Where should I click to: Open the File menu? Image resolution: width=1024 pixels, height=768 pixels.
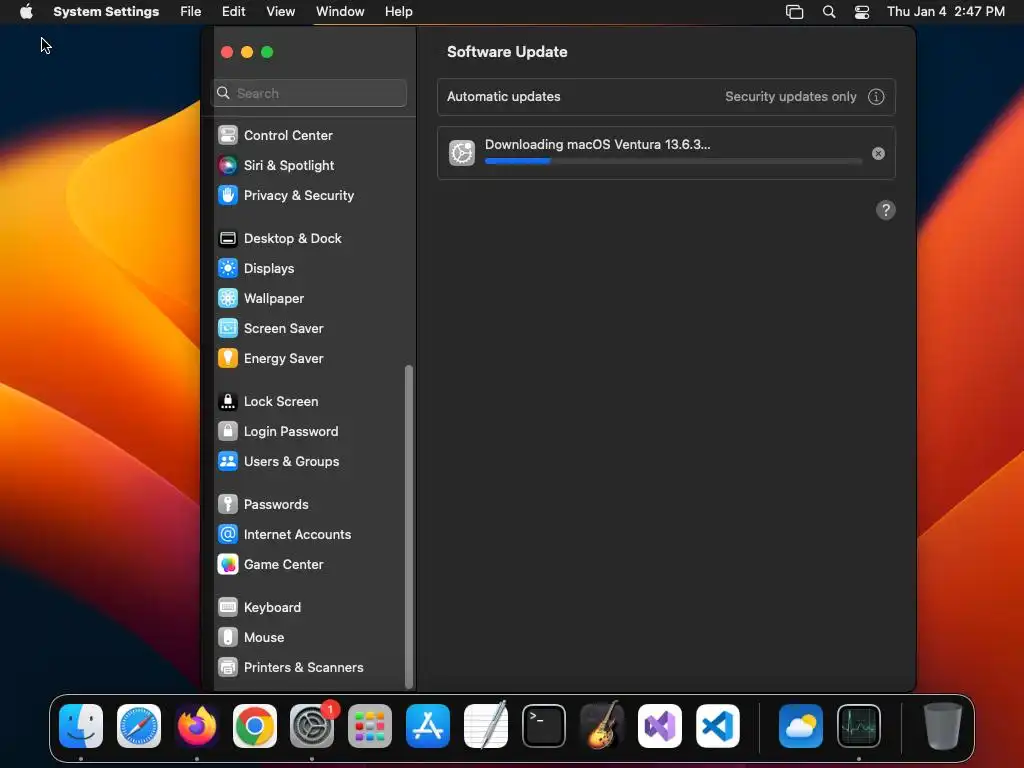[191, 12]
